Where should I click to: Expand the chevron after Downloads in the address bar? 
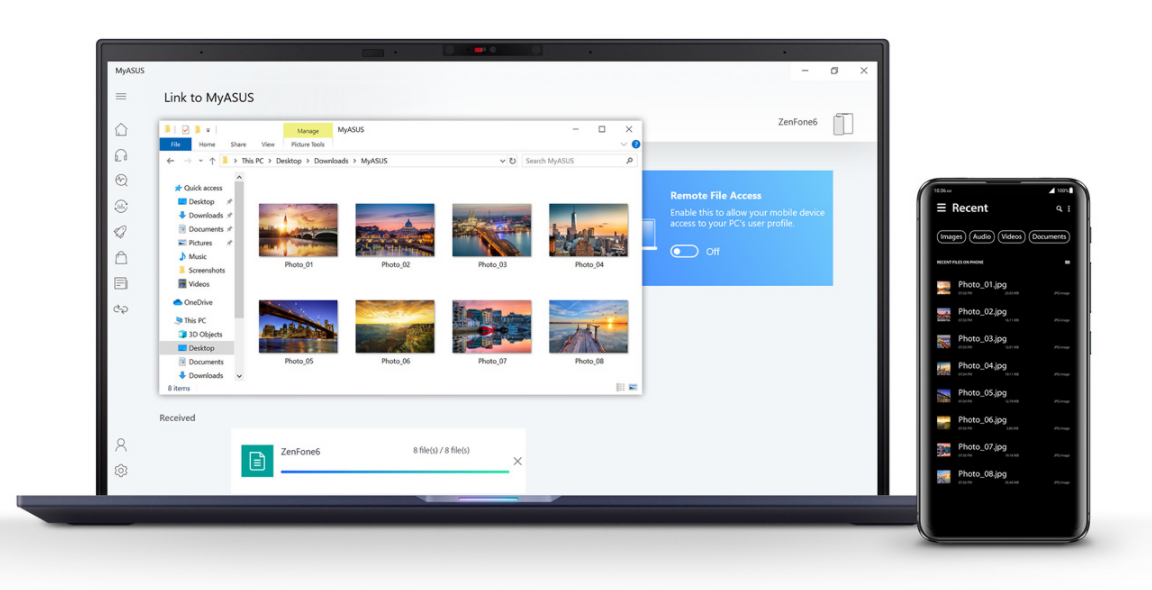tap(355, 161)
